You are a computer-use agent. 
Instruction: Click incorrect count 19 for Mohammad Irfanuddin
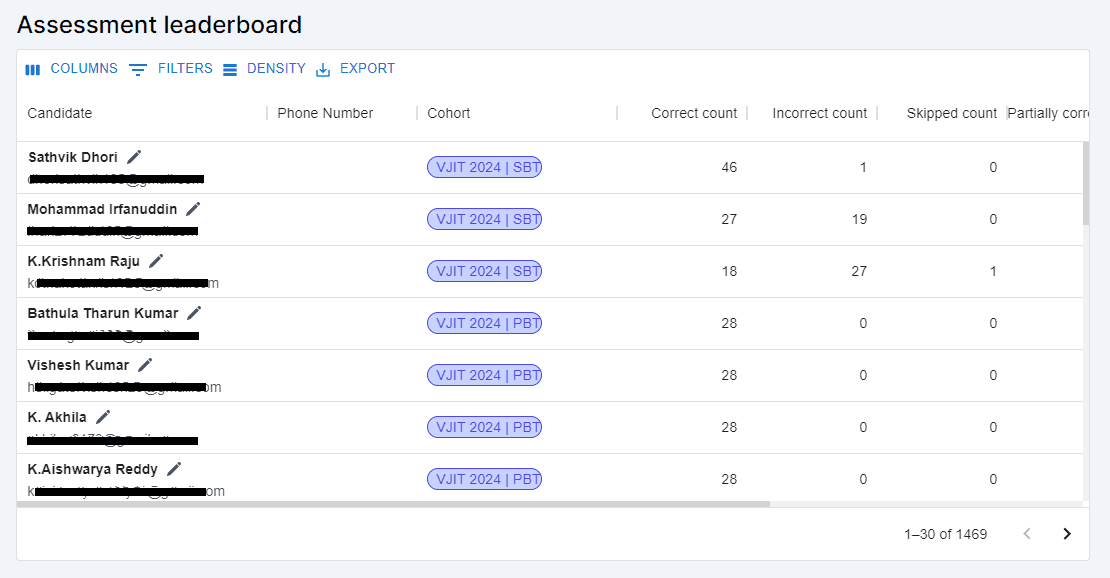859,219
